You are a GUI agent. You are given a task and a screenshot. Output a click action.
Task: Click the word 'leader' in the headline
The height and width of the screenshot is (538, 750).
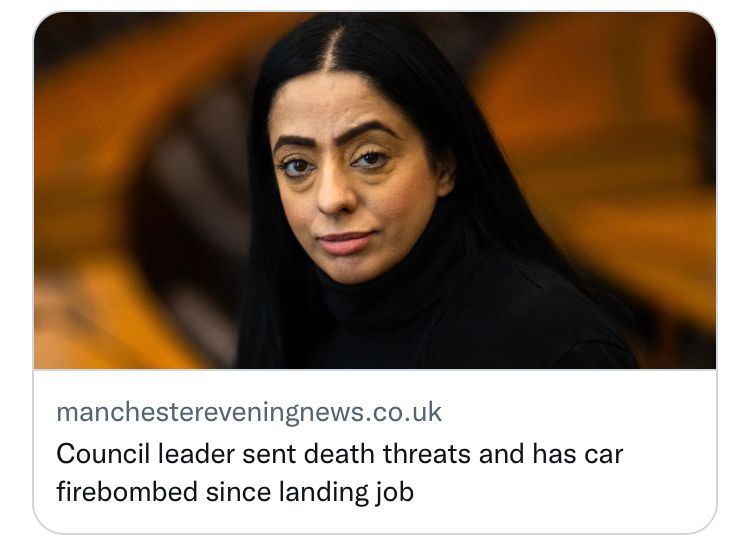tap(196, 453)
